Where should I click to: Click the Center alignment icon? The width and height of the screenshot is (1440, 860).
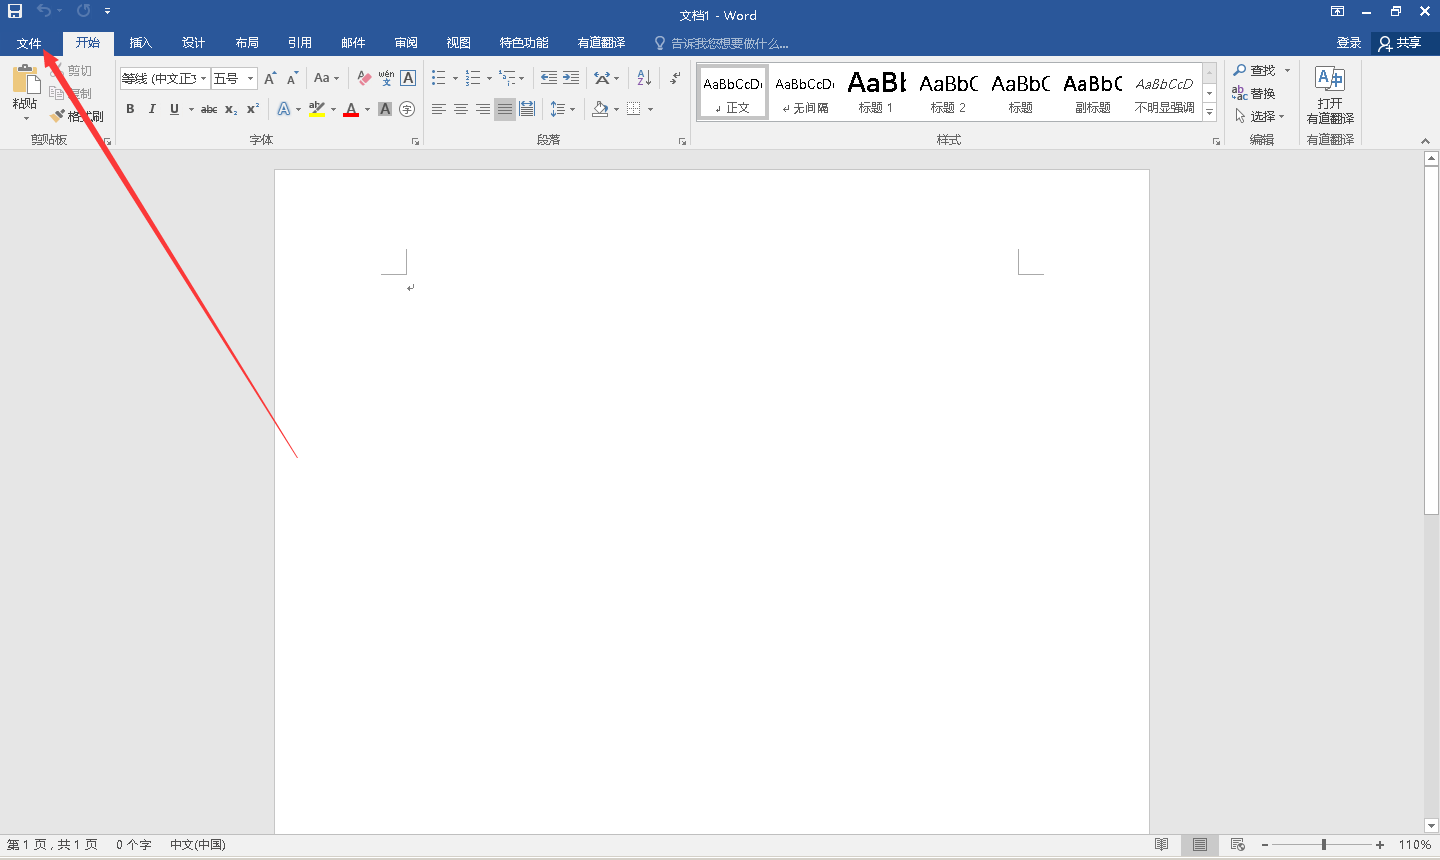click(461, 109)
